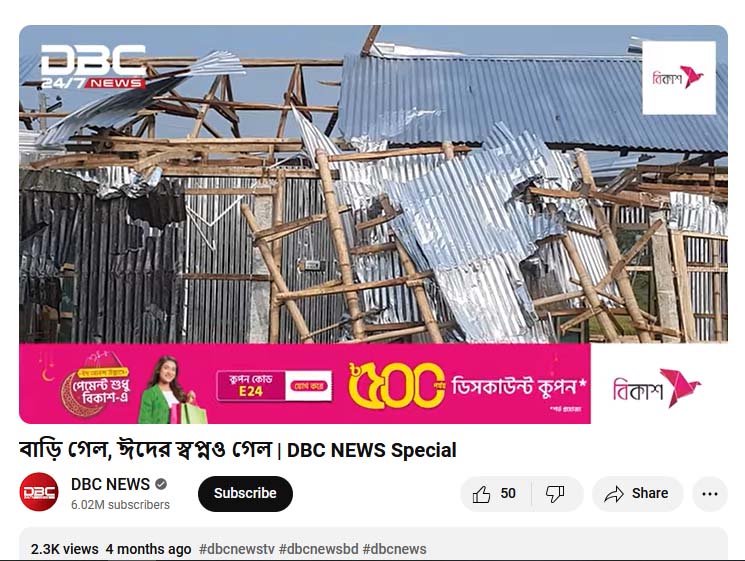
Task: Click the like count of 50
Action: click(x=508, y=494)
